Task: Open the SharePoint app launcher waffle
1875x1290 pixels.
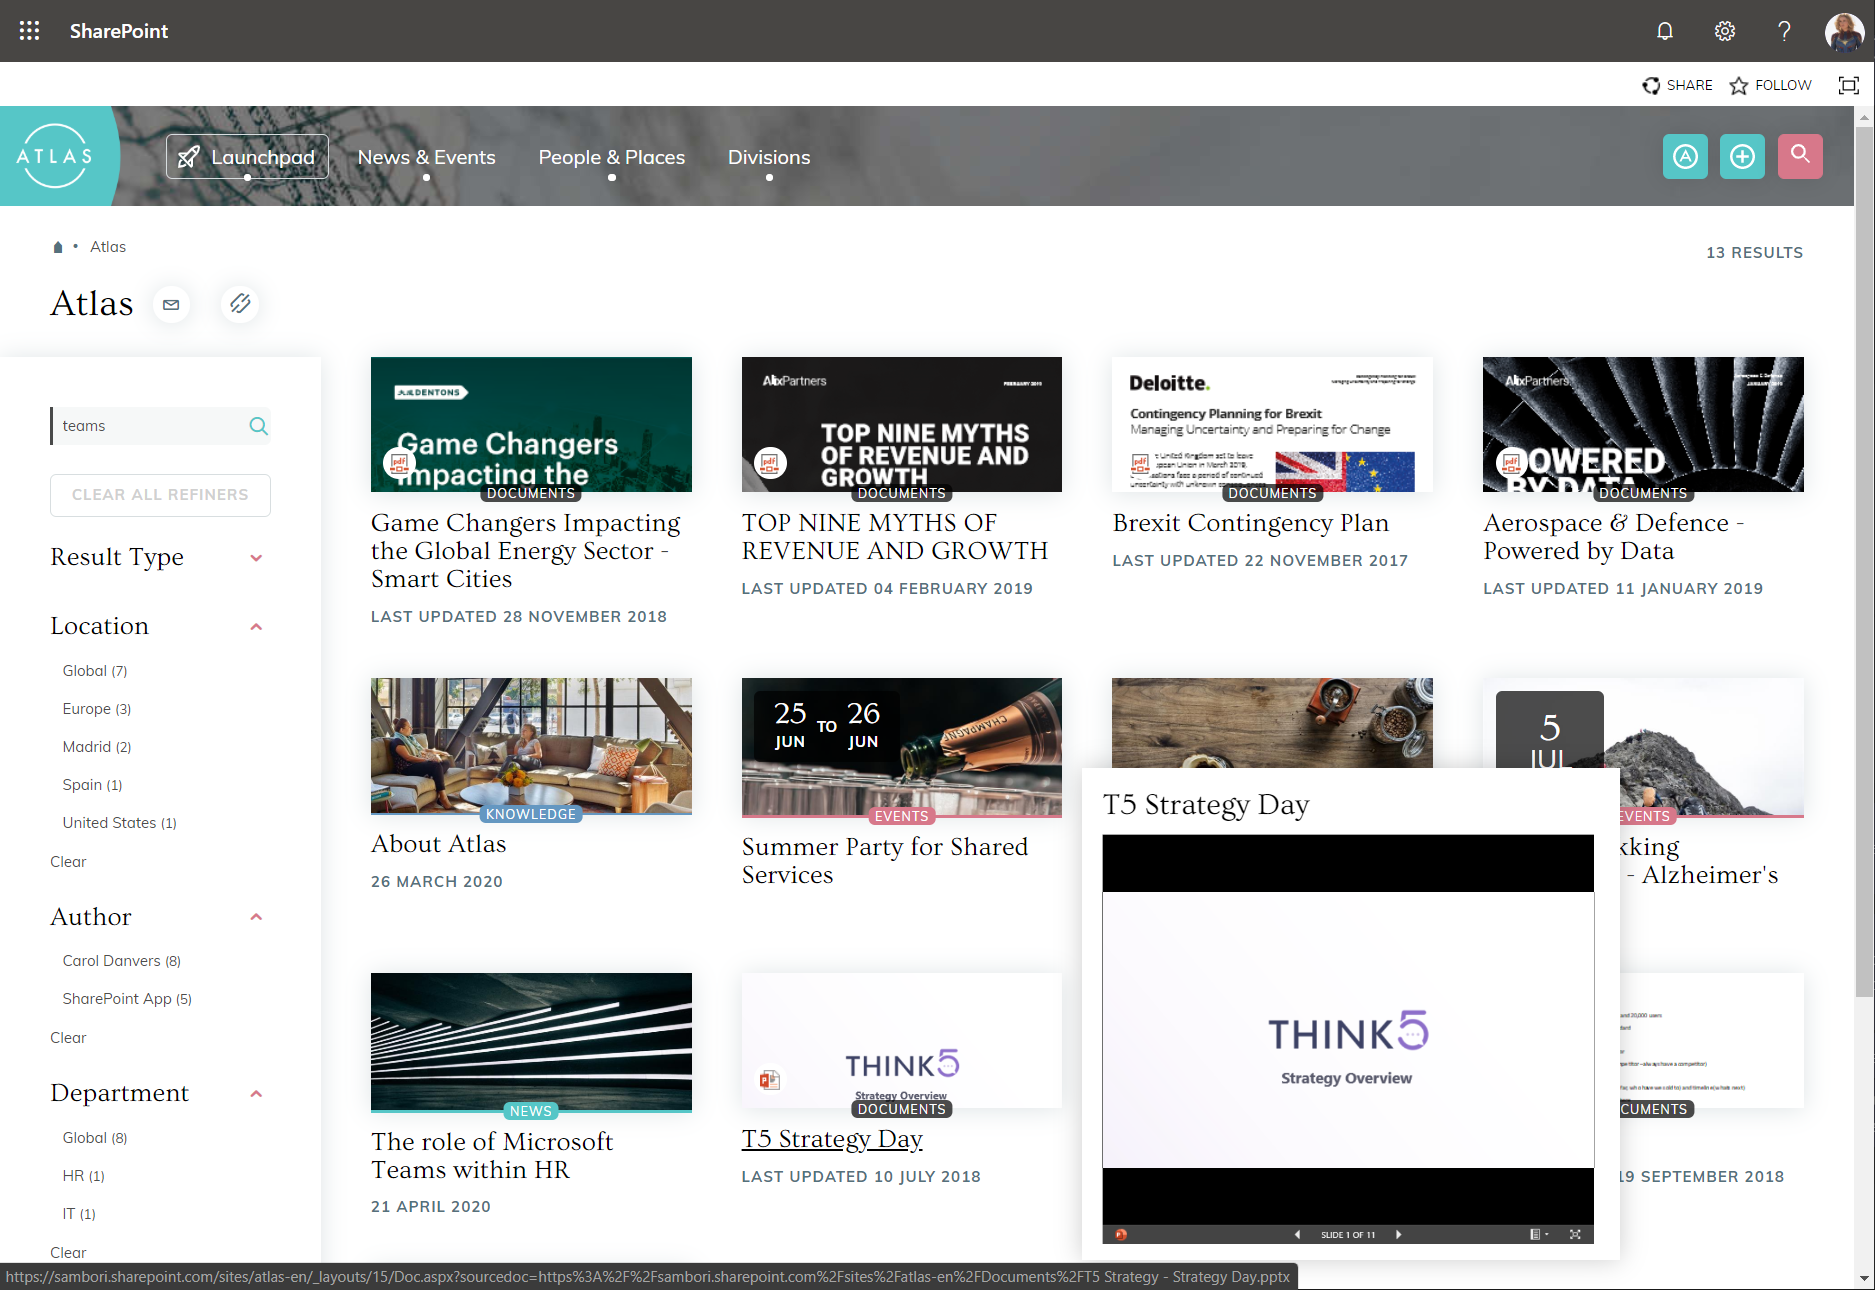Action: pyautogui.click(x=29, y=31)
